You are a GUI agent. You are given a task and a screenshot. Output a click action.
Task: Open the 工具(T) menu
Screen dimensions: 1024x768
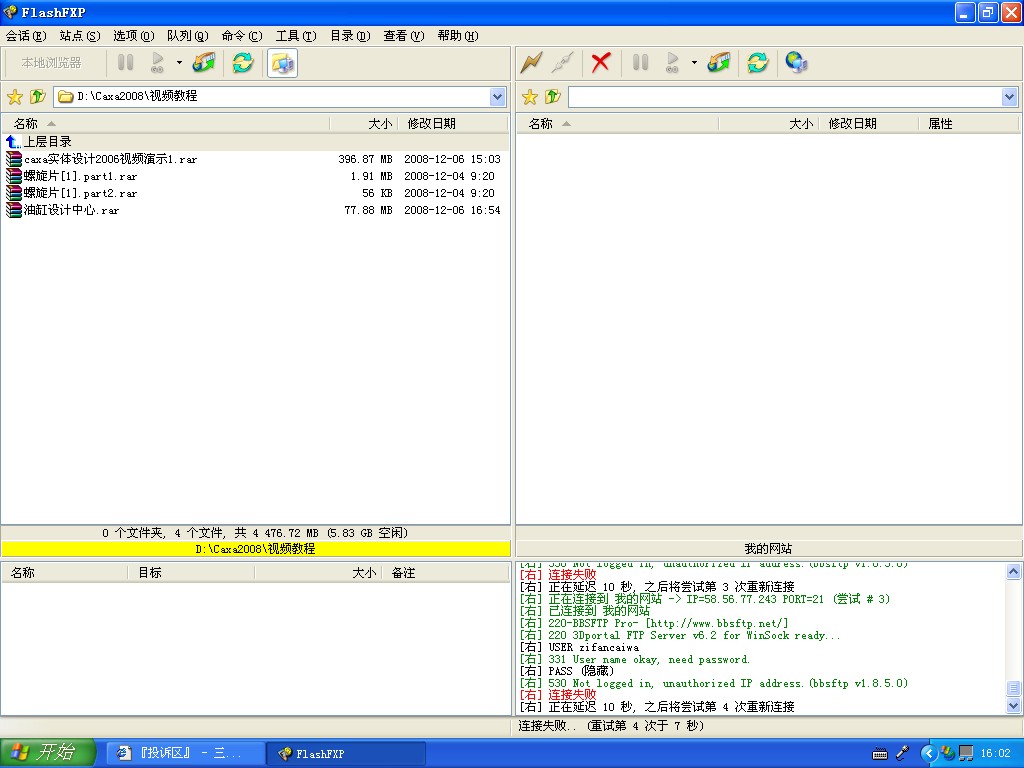(x=296, y=36)
